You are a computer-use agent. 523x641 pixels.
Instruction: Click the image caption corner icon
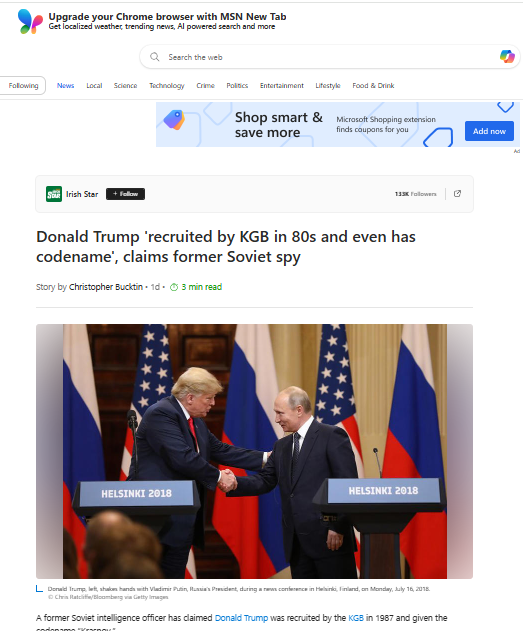(39, 589)
